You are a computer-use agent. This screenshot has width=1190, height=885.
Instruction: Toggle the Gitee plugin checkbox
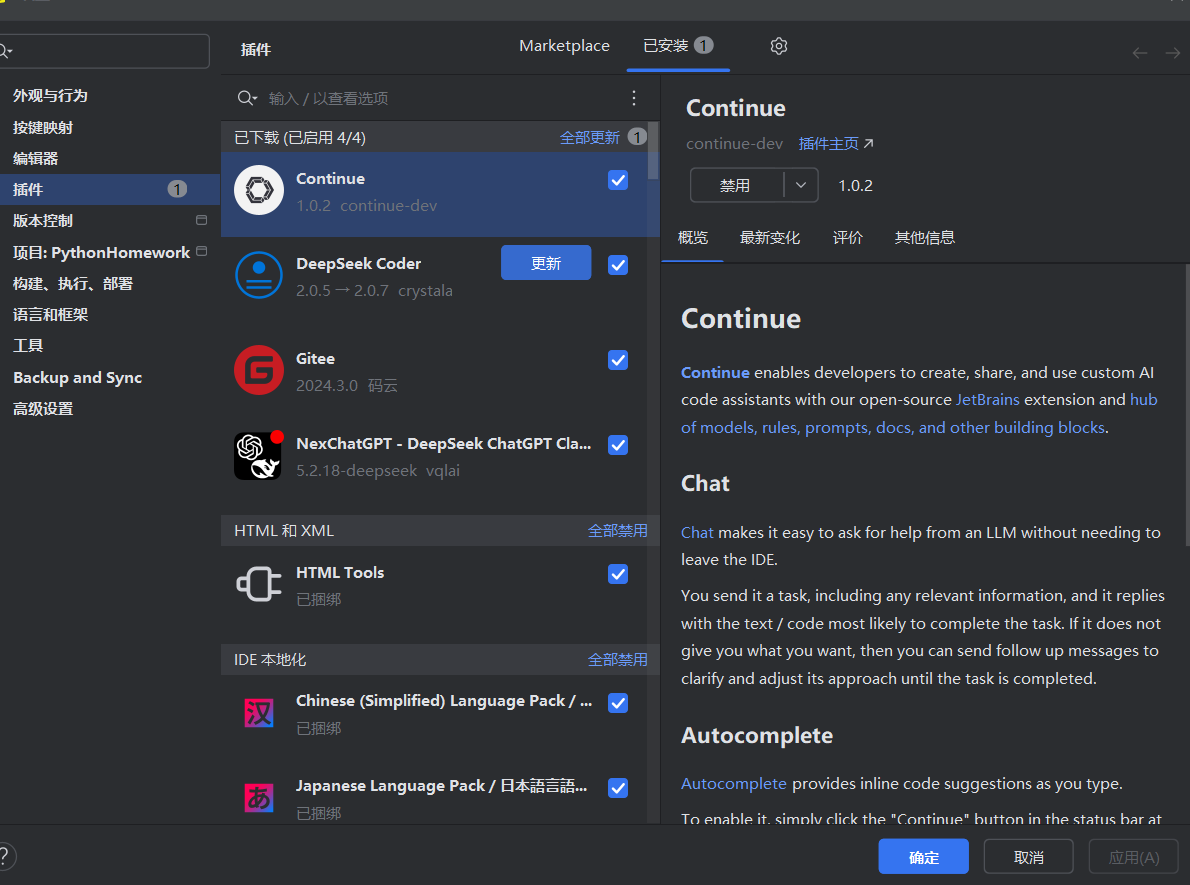tap(618, 360)
